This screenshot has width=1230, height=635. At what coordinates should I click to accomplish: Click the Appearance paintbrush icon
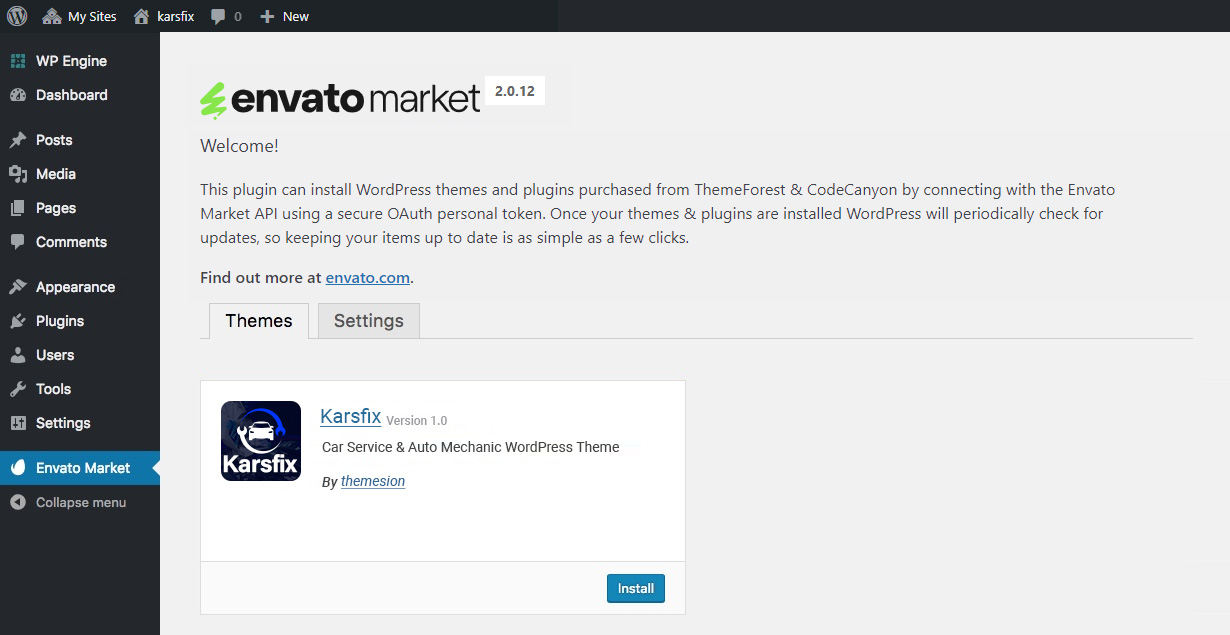point(18,287)
